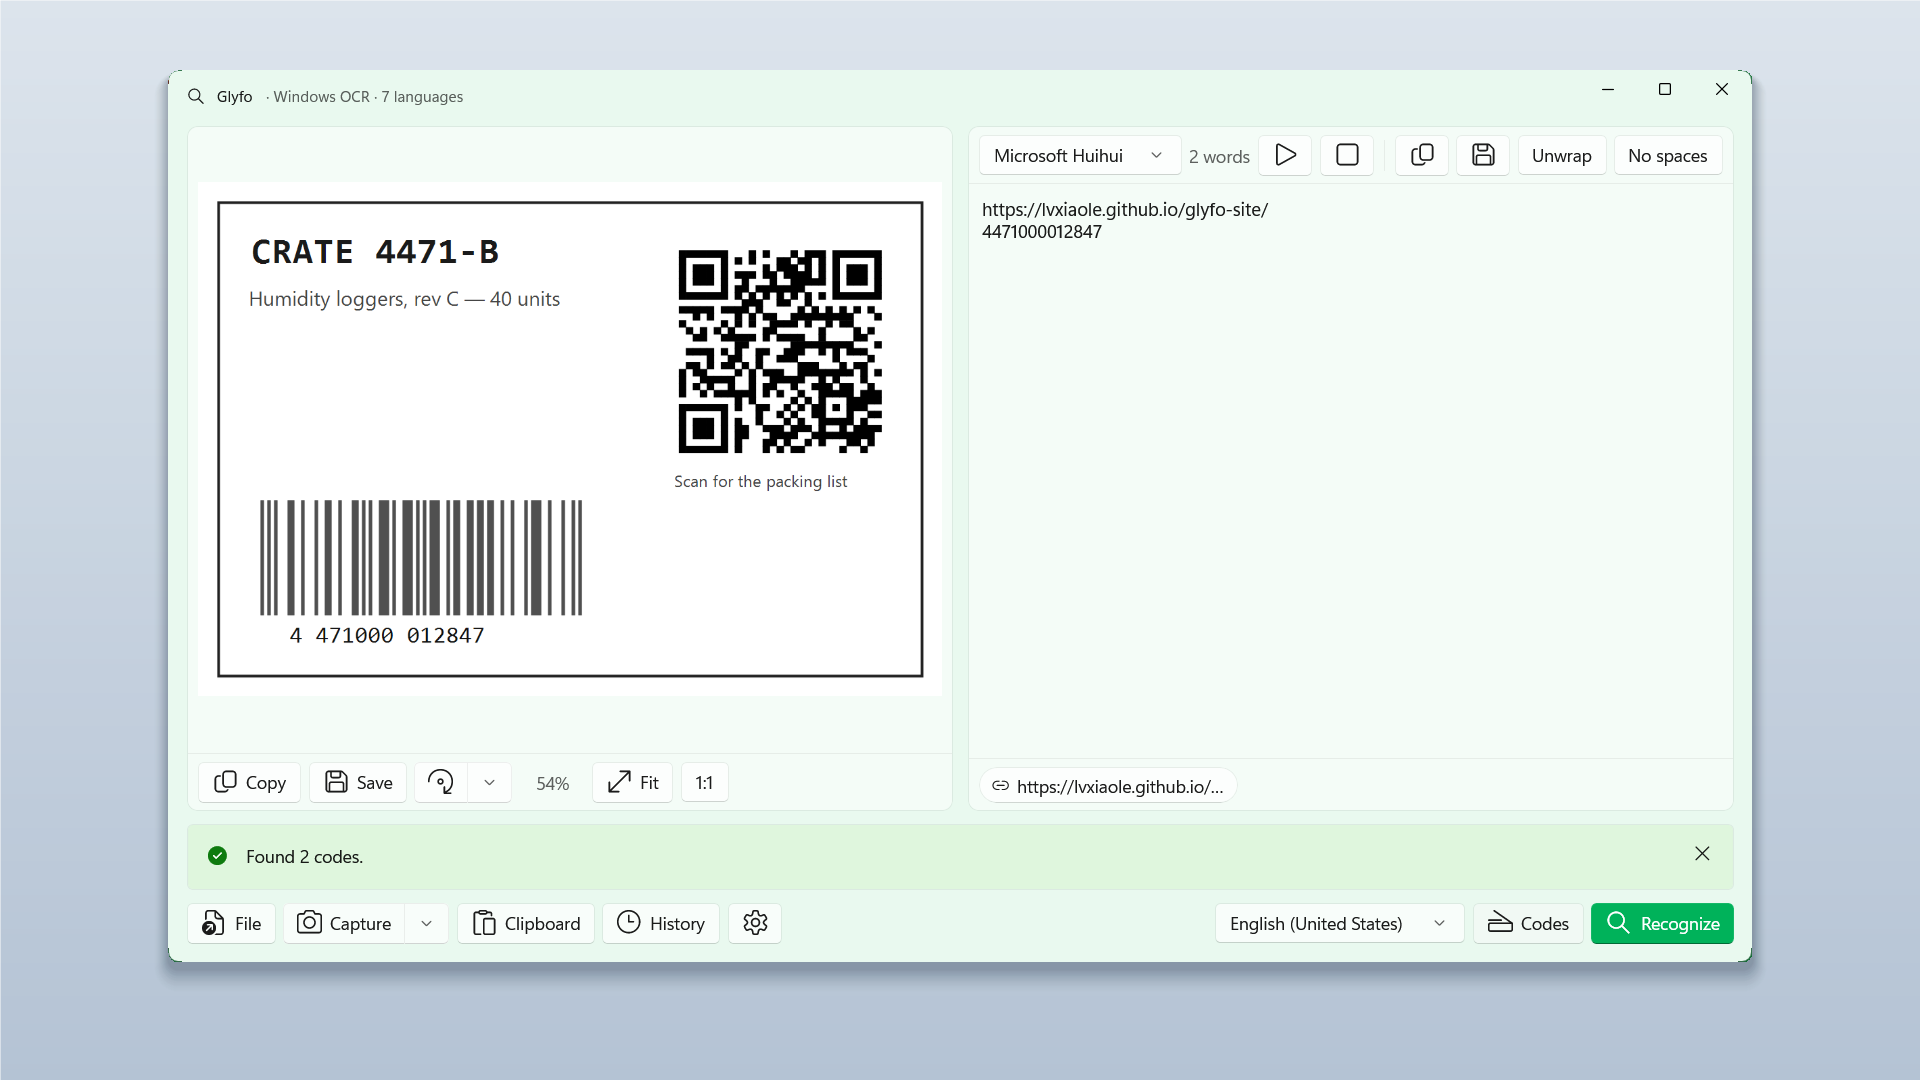The width and height of the screenshot is (1920, 1080).
Task: Open the recognition History
Action: pos(661,923)
